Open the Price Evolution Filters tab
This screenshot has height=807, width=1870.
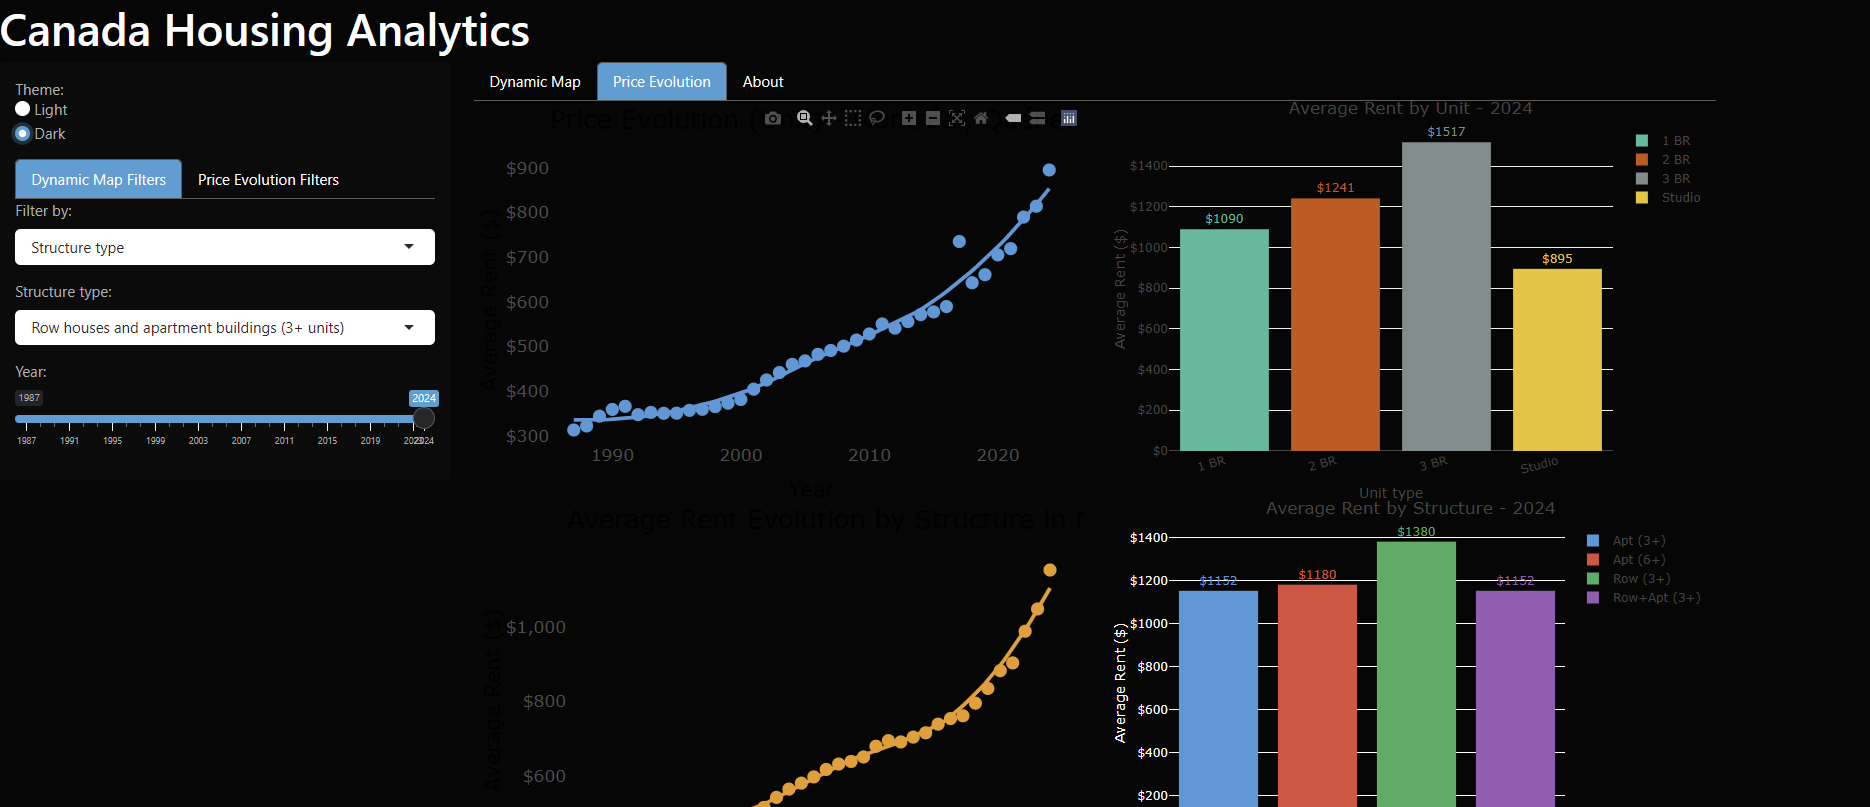click(x=268, y=180)
